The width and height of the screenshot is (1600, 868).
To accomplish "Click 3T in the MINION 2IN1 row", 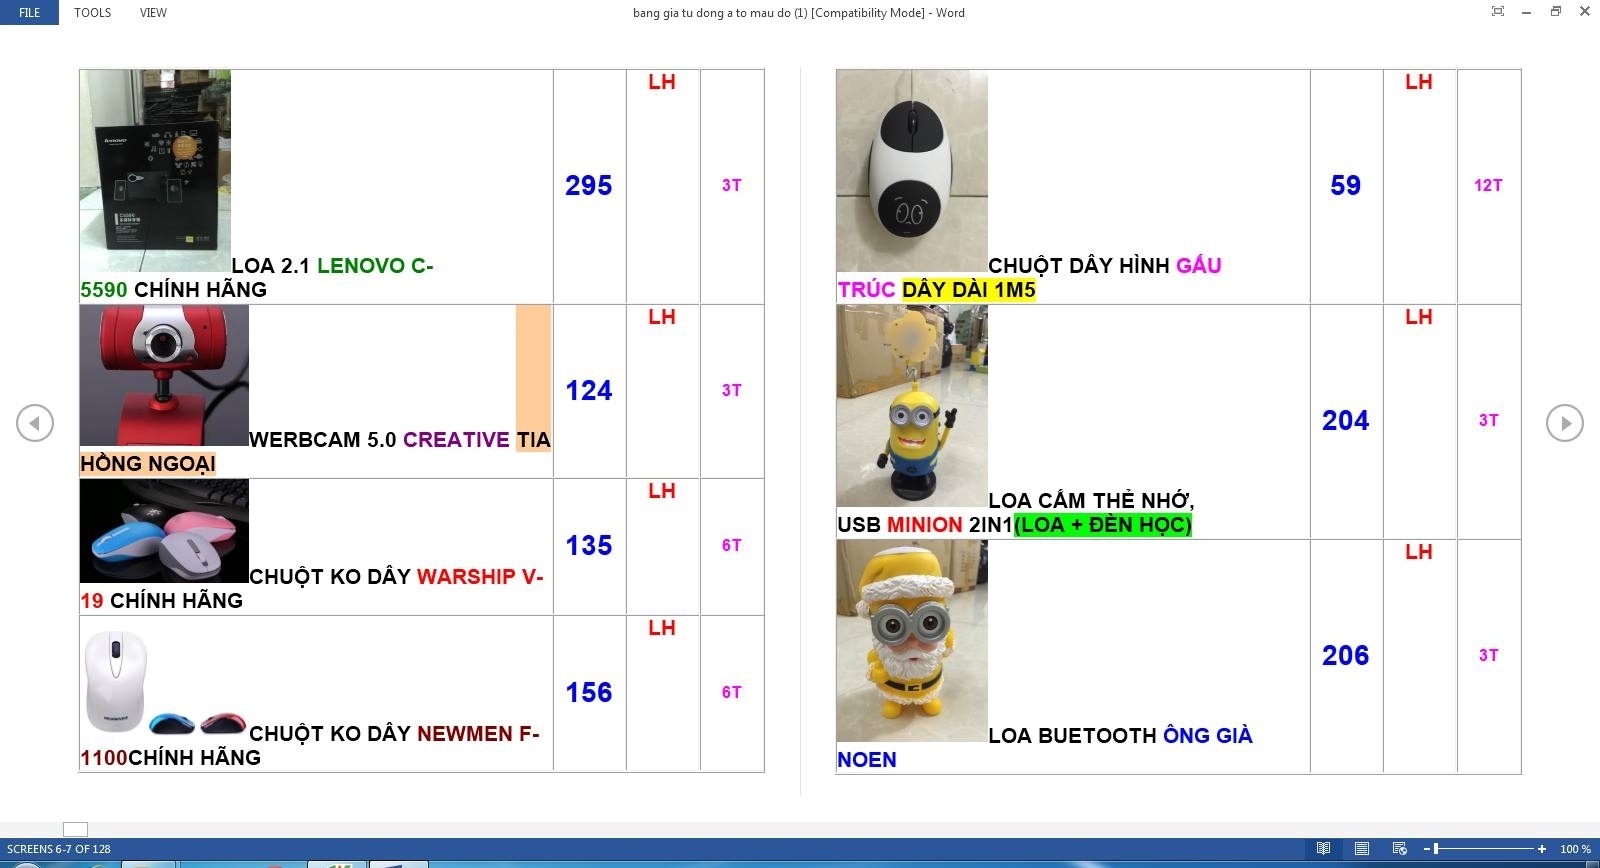I will coord(1489,421).
